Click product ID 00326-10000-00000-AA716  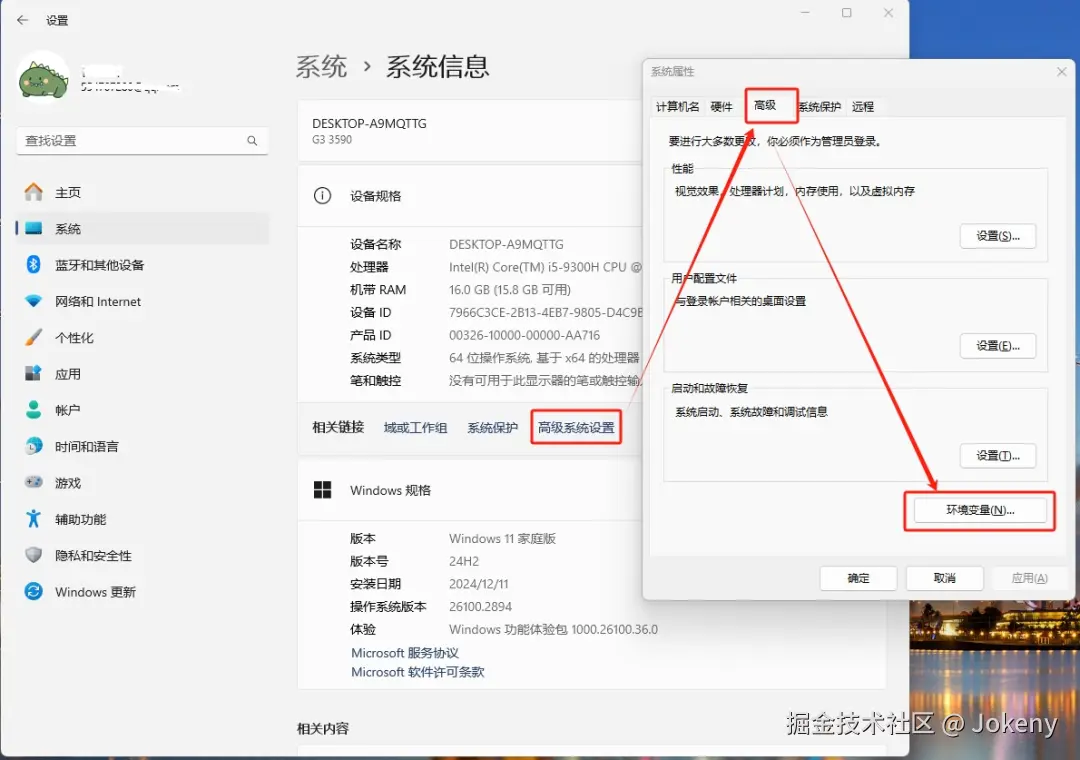pos(524,336)
